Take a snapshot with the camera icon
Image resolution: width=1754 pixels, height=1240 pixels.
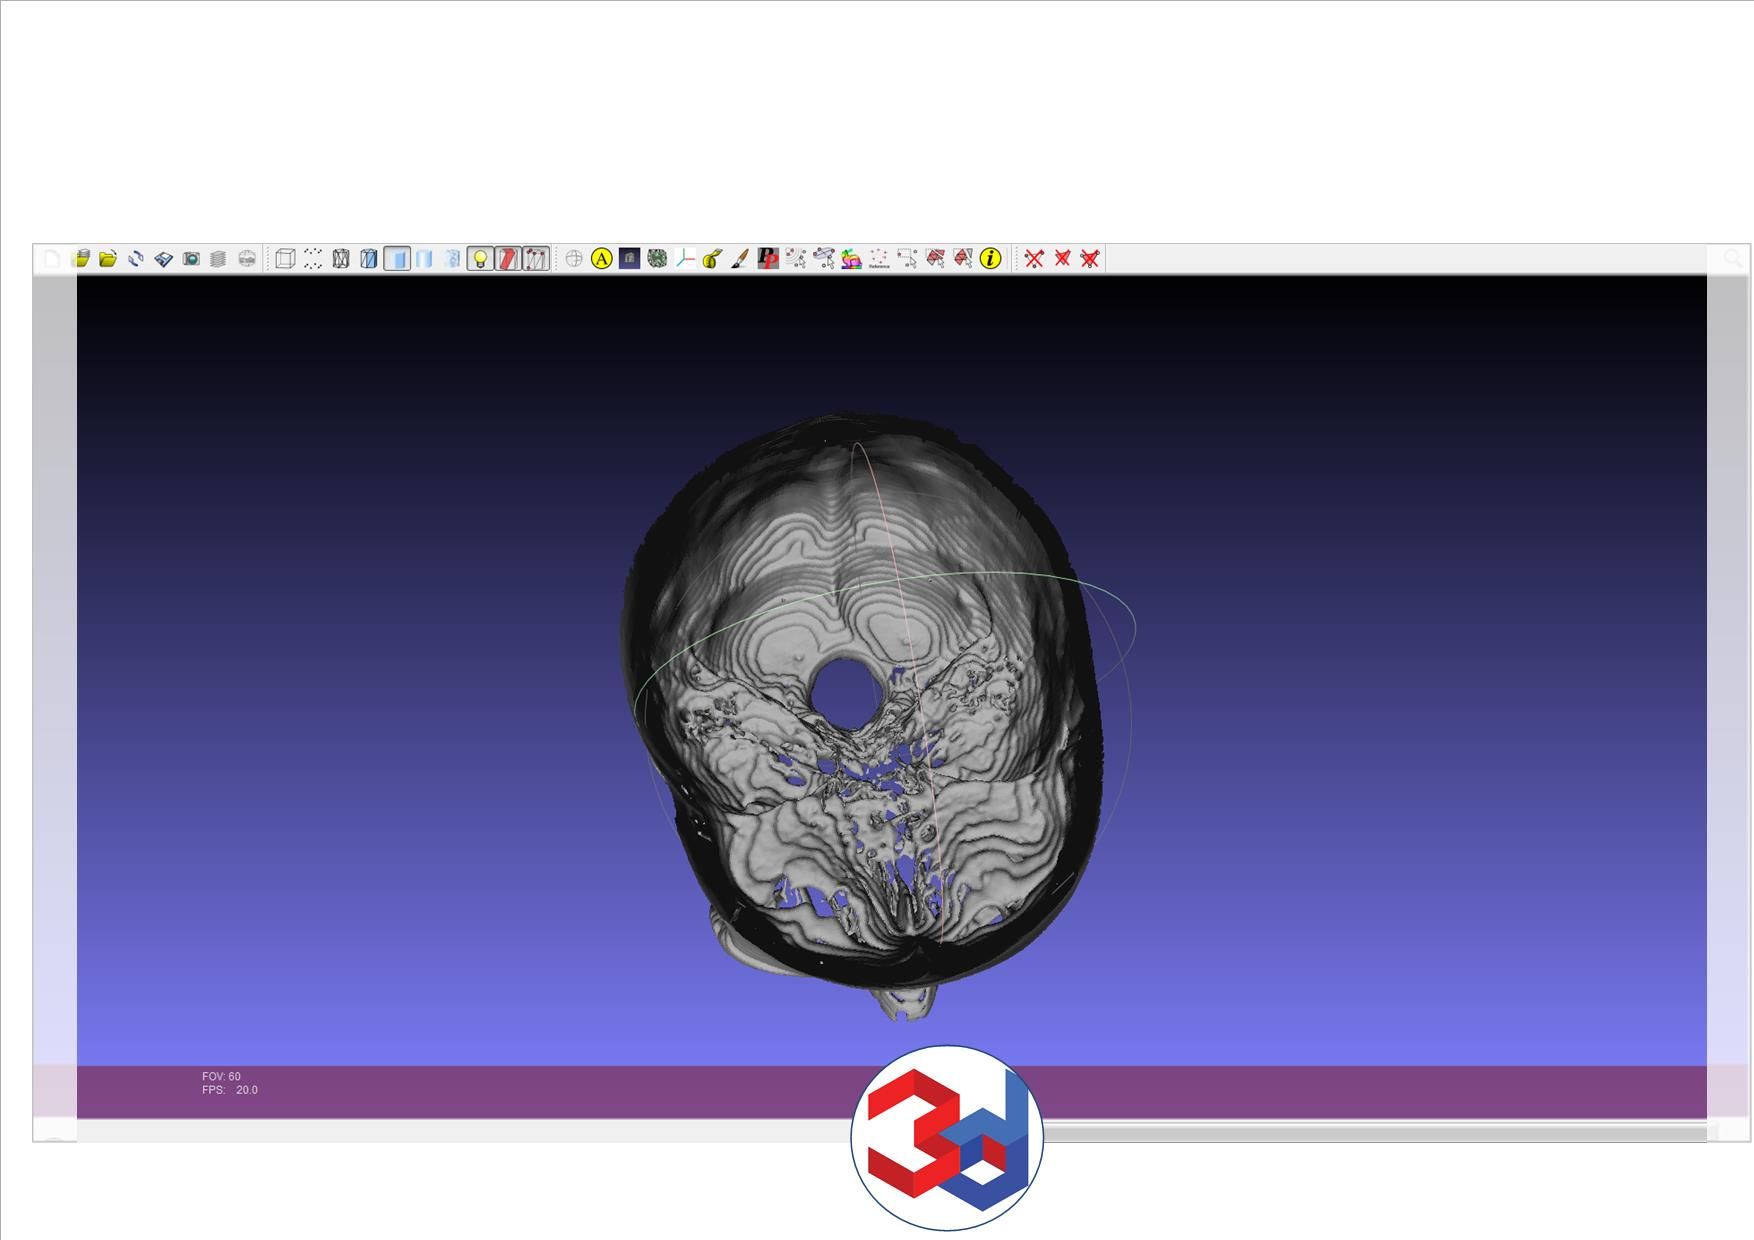[191, 259]
